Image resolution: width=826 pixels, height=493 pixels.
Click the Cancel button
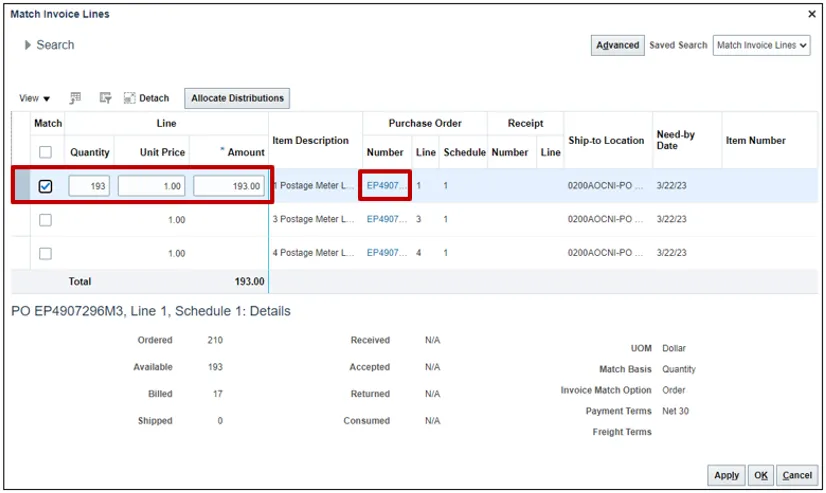click(x=797, y=475)
